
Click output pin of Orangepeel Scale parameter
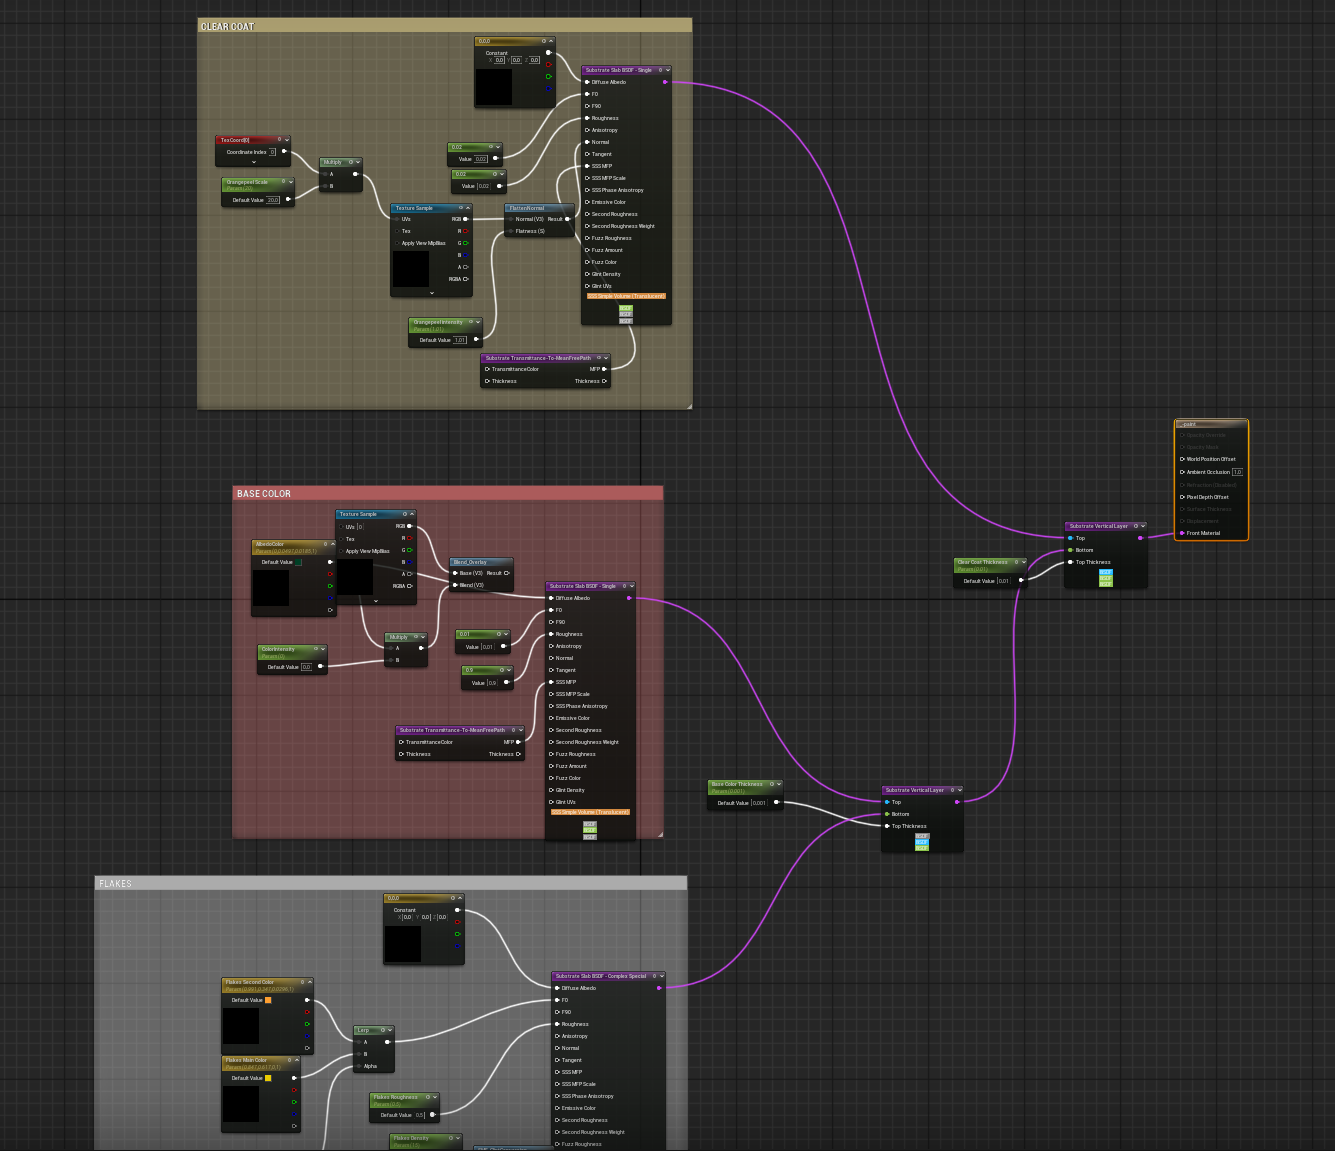[288, 199]
